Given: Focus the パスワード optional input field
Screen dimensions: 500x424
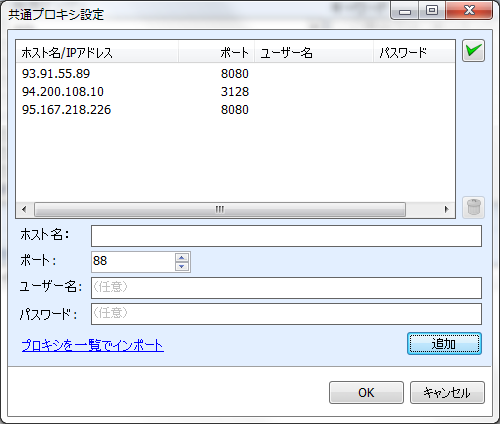Looking at the screenshot, I should 286,314.
